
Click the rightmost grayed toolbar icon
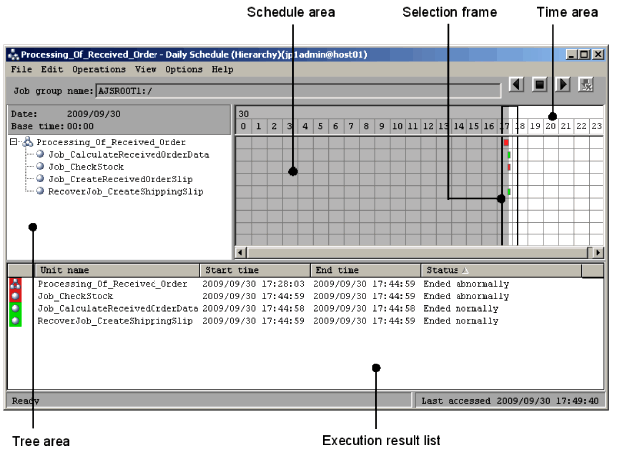[x=586, y=85]
